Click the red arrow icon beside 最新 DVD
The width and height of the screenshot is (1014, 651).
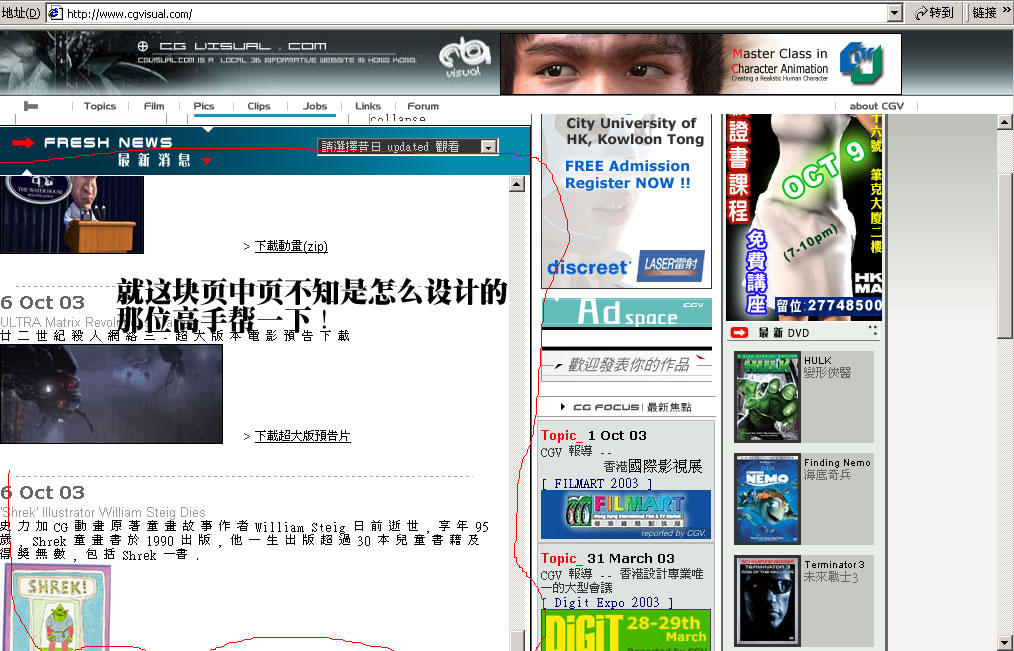pyautogui.click(x=739, y=332)
